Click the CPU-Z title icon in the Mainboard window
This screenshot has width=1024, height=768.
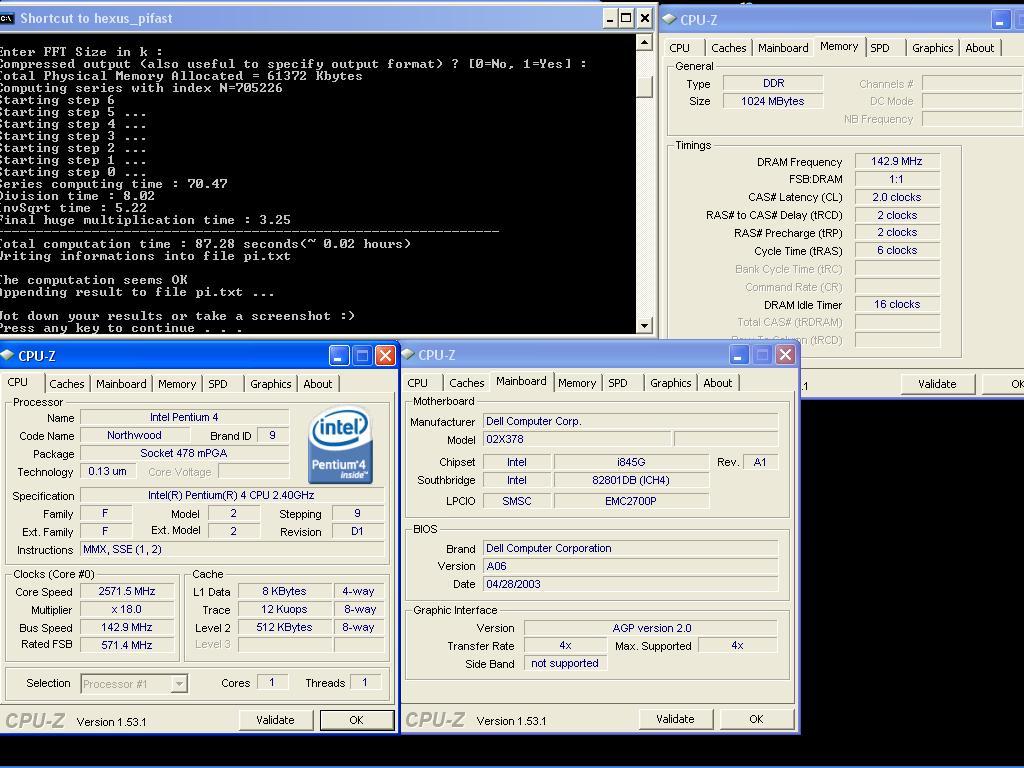(x=408, y=355)
